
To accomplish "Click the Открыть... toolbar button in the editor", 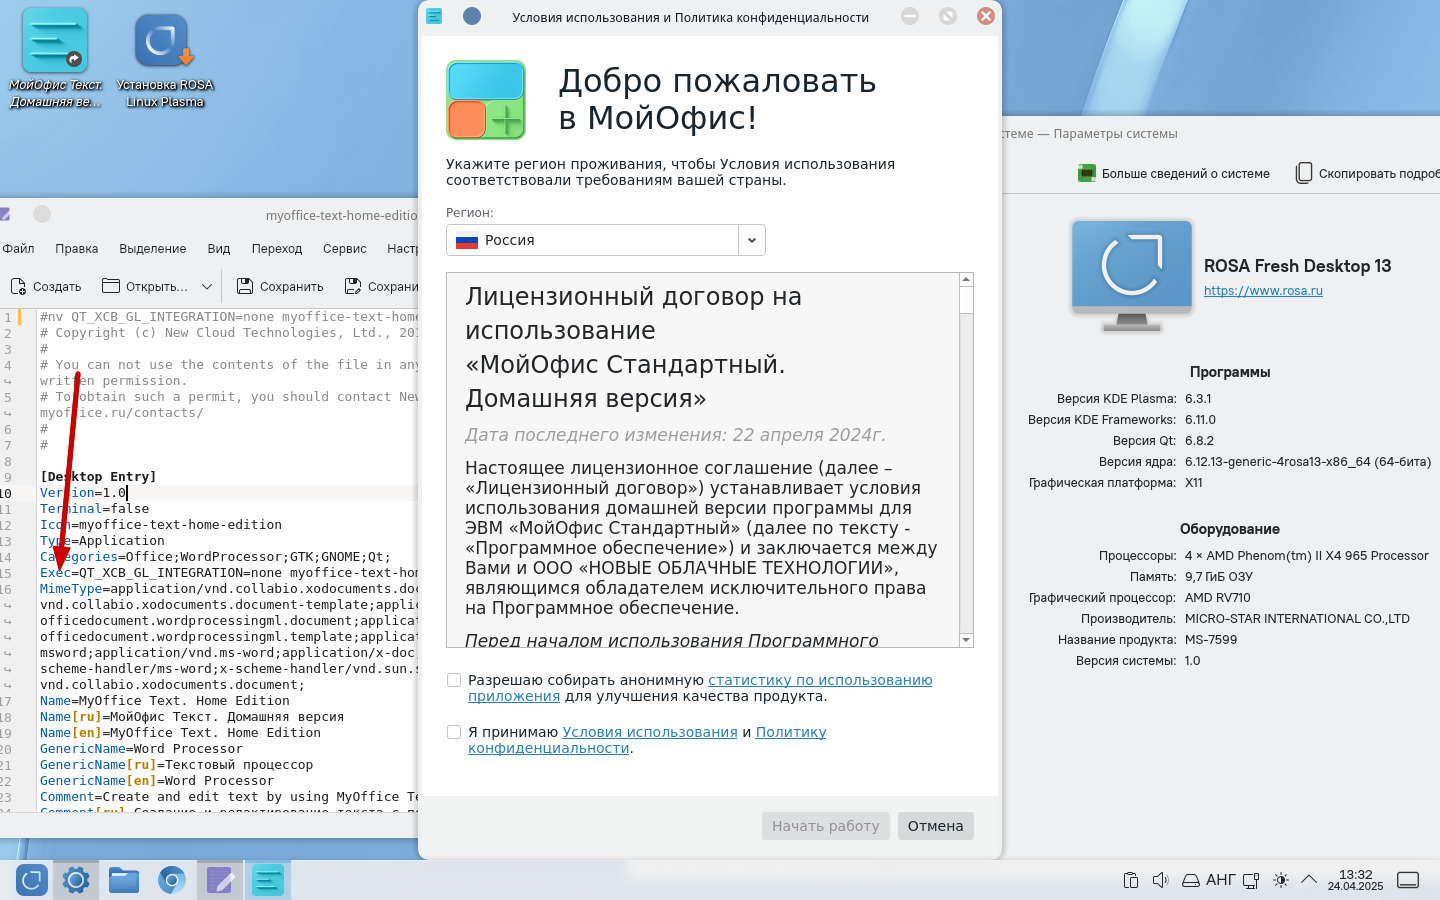I will point(145,286).
